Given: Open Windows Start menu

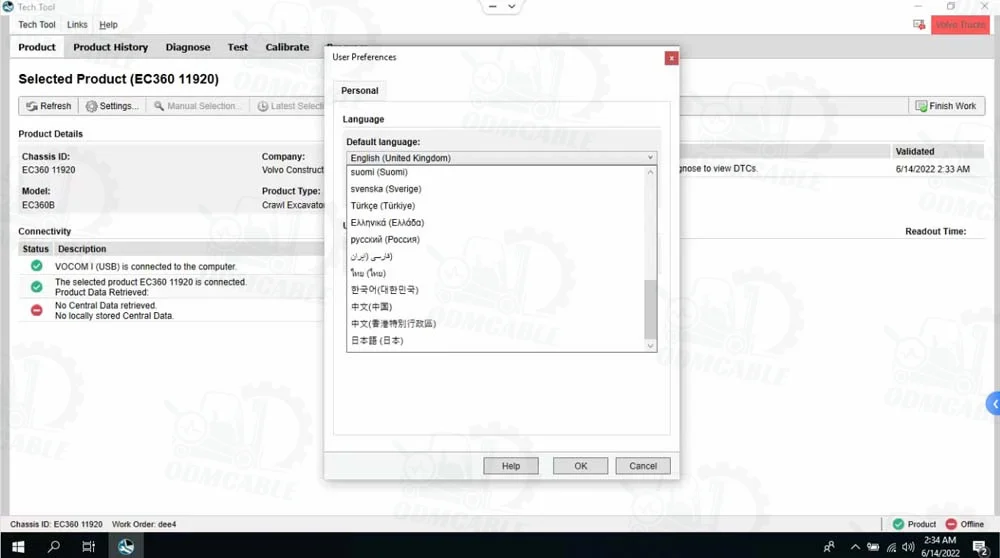Looking at the screenshot, I should click(19, 546).
